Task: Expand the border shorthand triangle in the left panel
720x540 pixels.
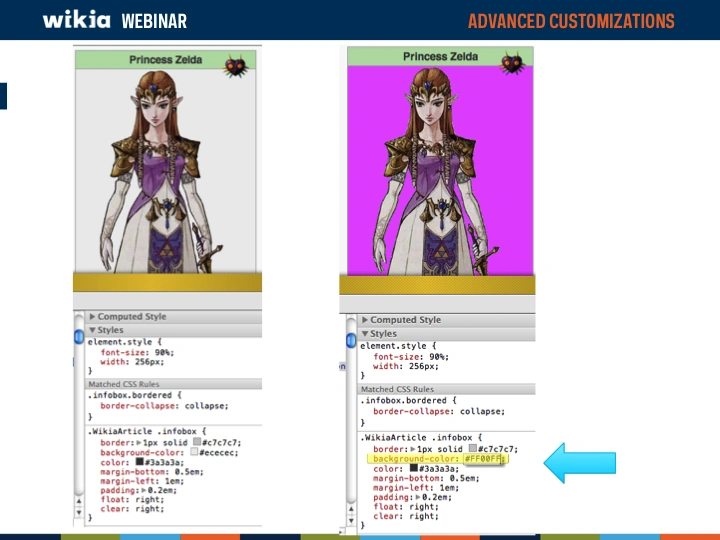Action: pos(137,442)
